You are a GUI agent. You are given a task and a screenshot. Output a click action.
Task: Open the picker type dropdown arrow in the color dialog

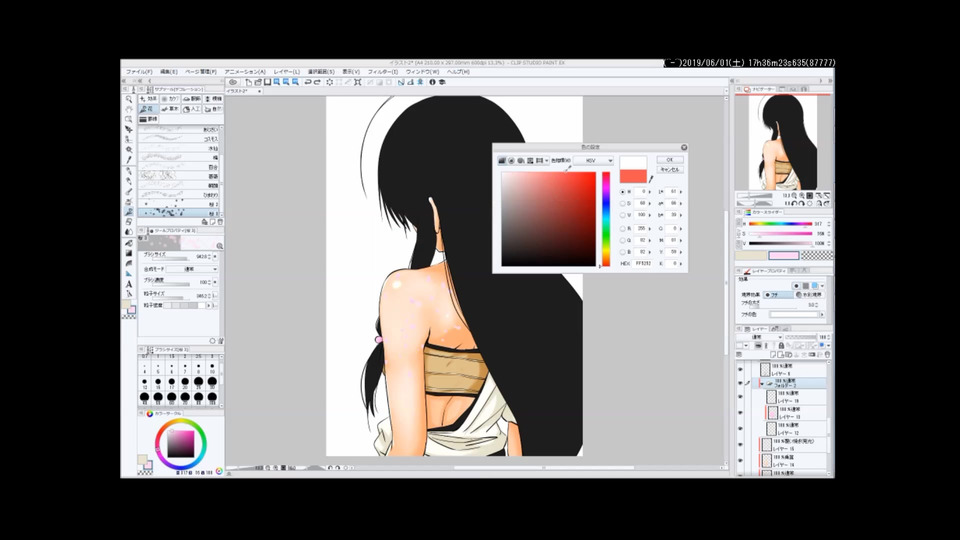tap(547, 160)
